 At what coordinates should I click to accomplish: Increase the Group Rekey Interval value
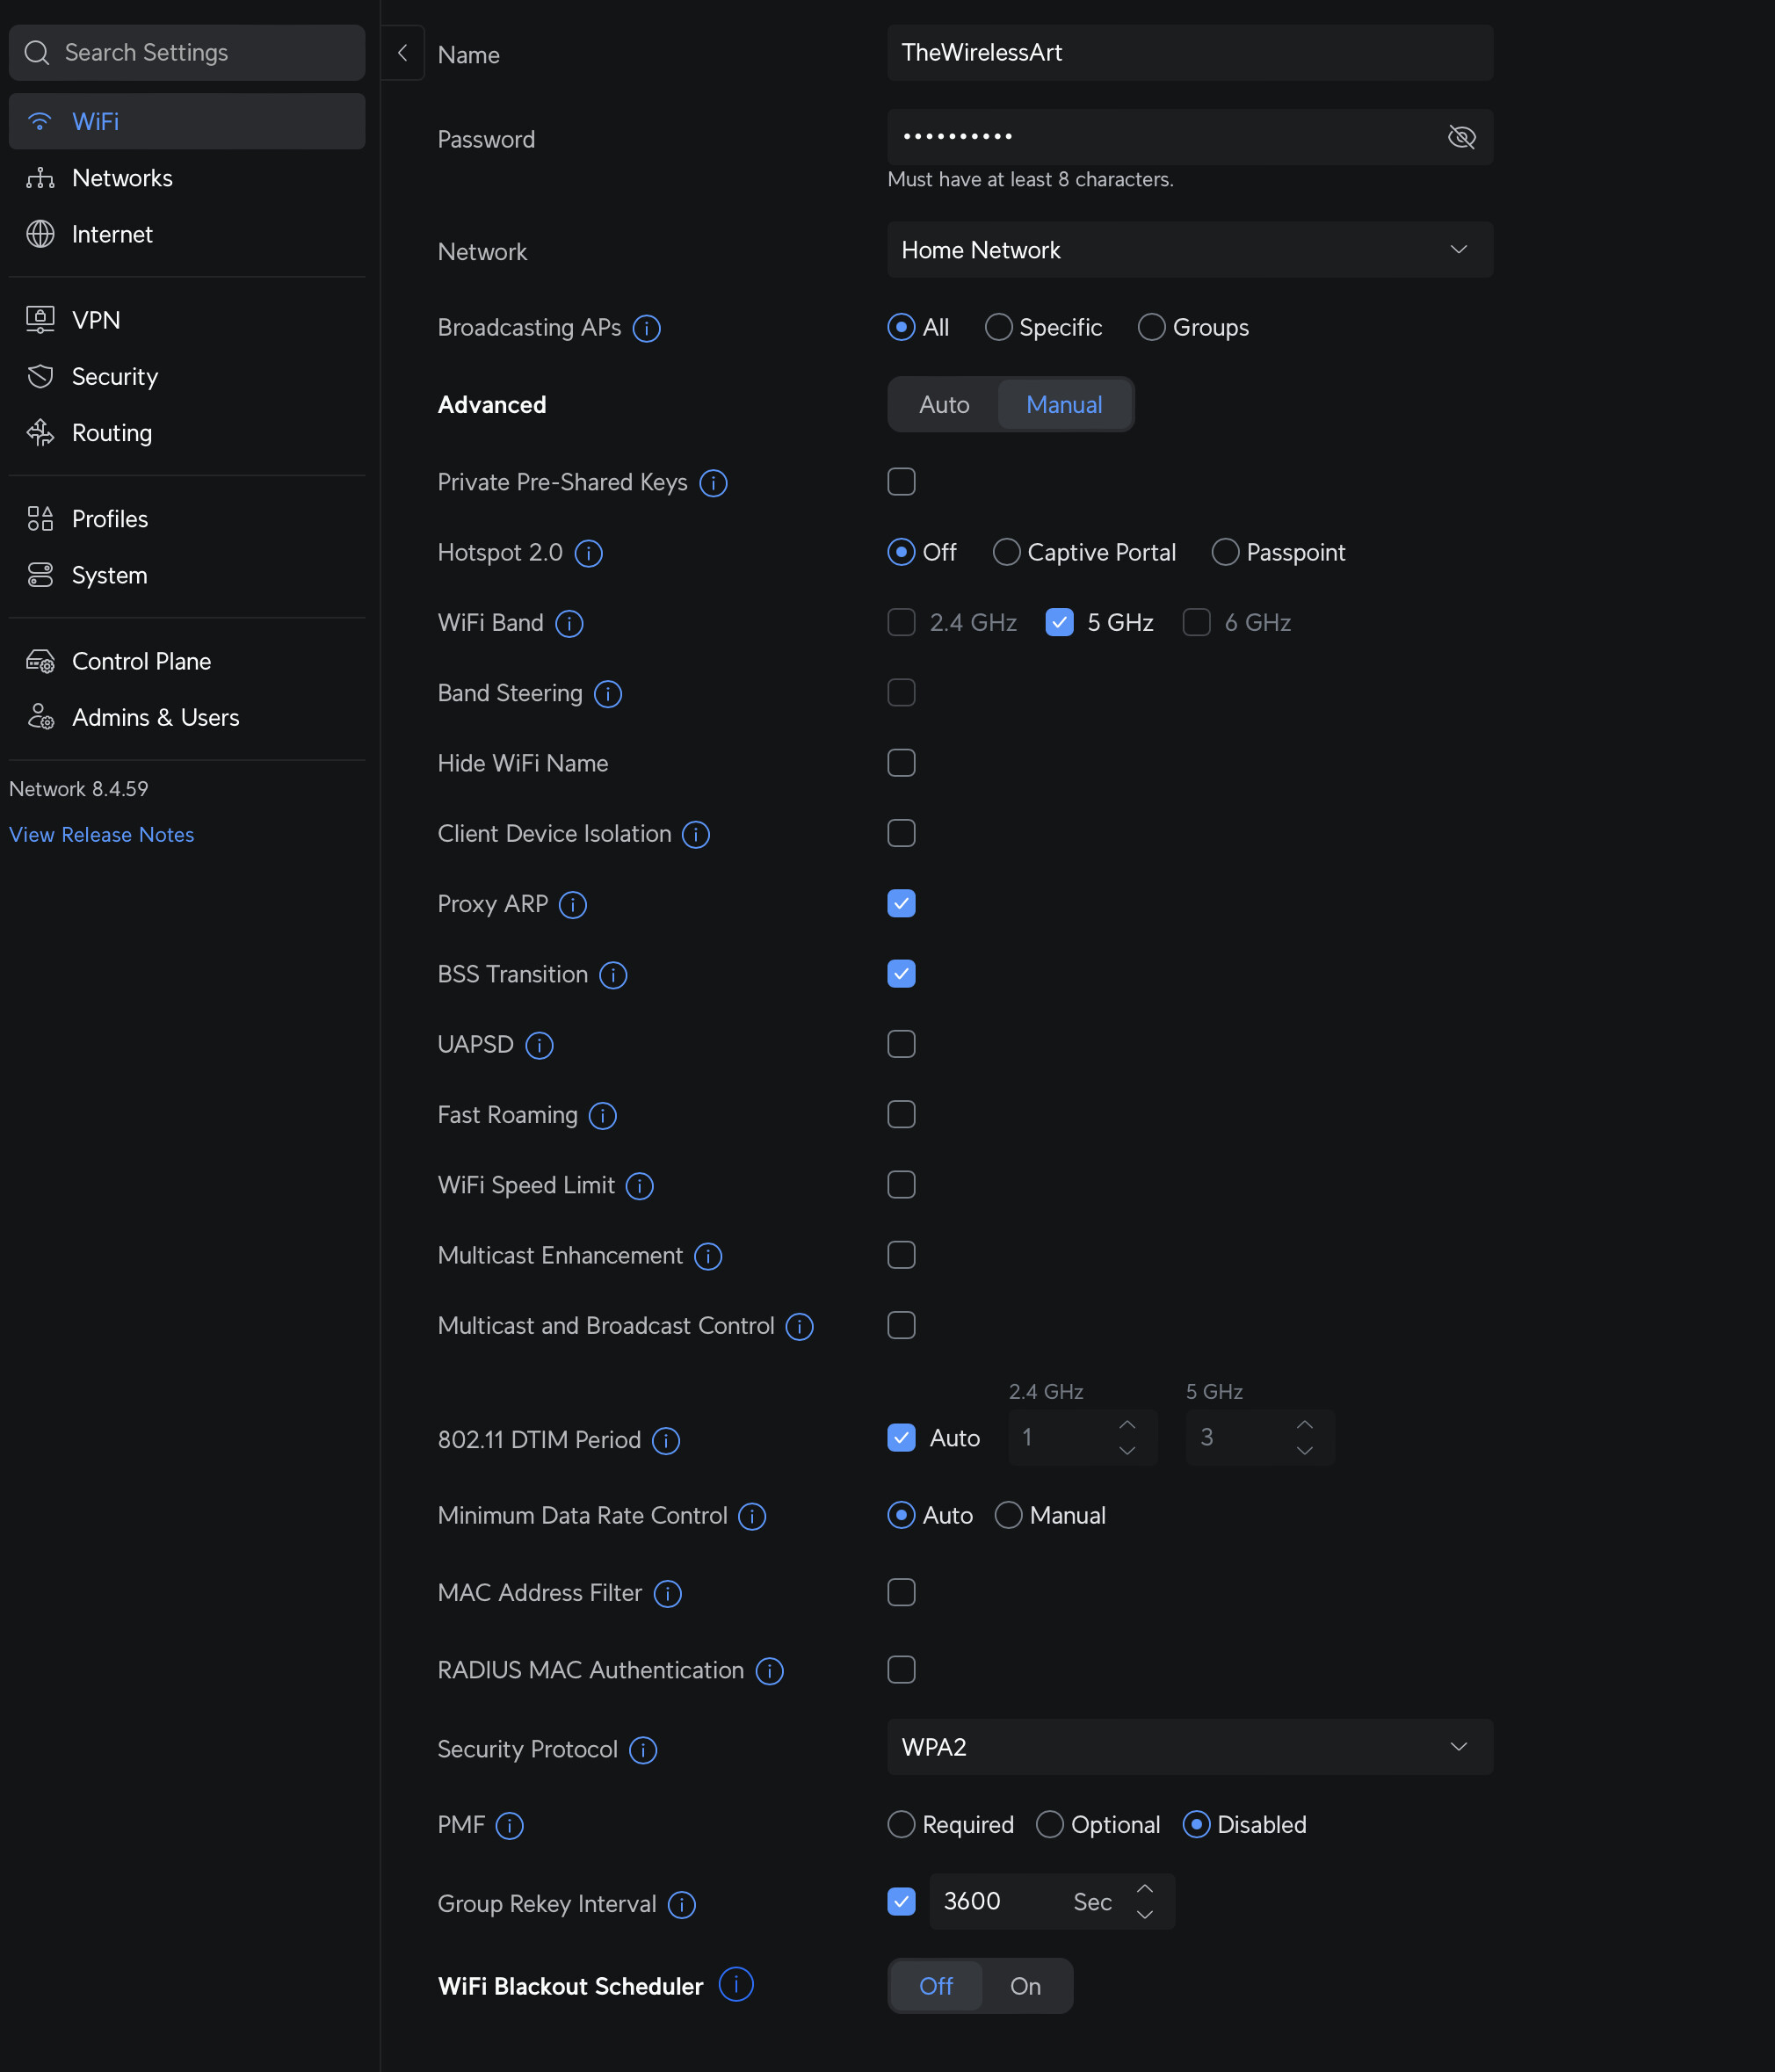point(1145,1889)
